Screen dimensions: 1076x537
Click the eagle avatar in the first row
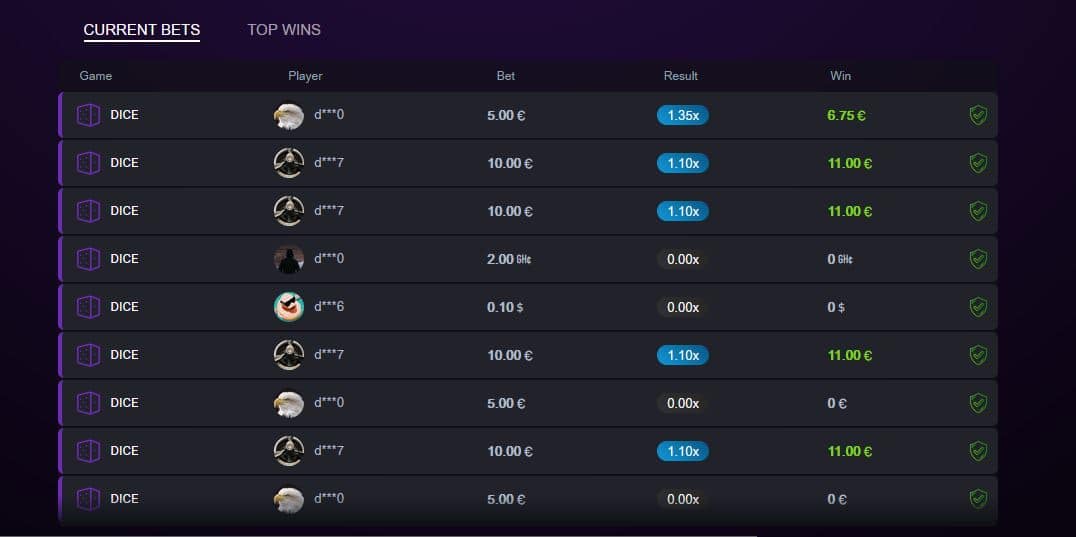click(x=288, y=115)
